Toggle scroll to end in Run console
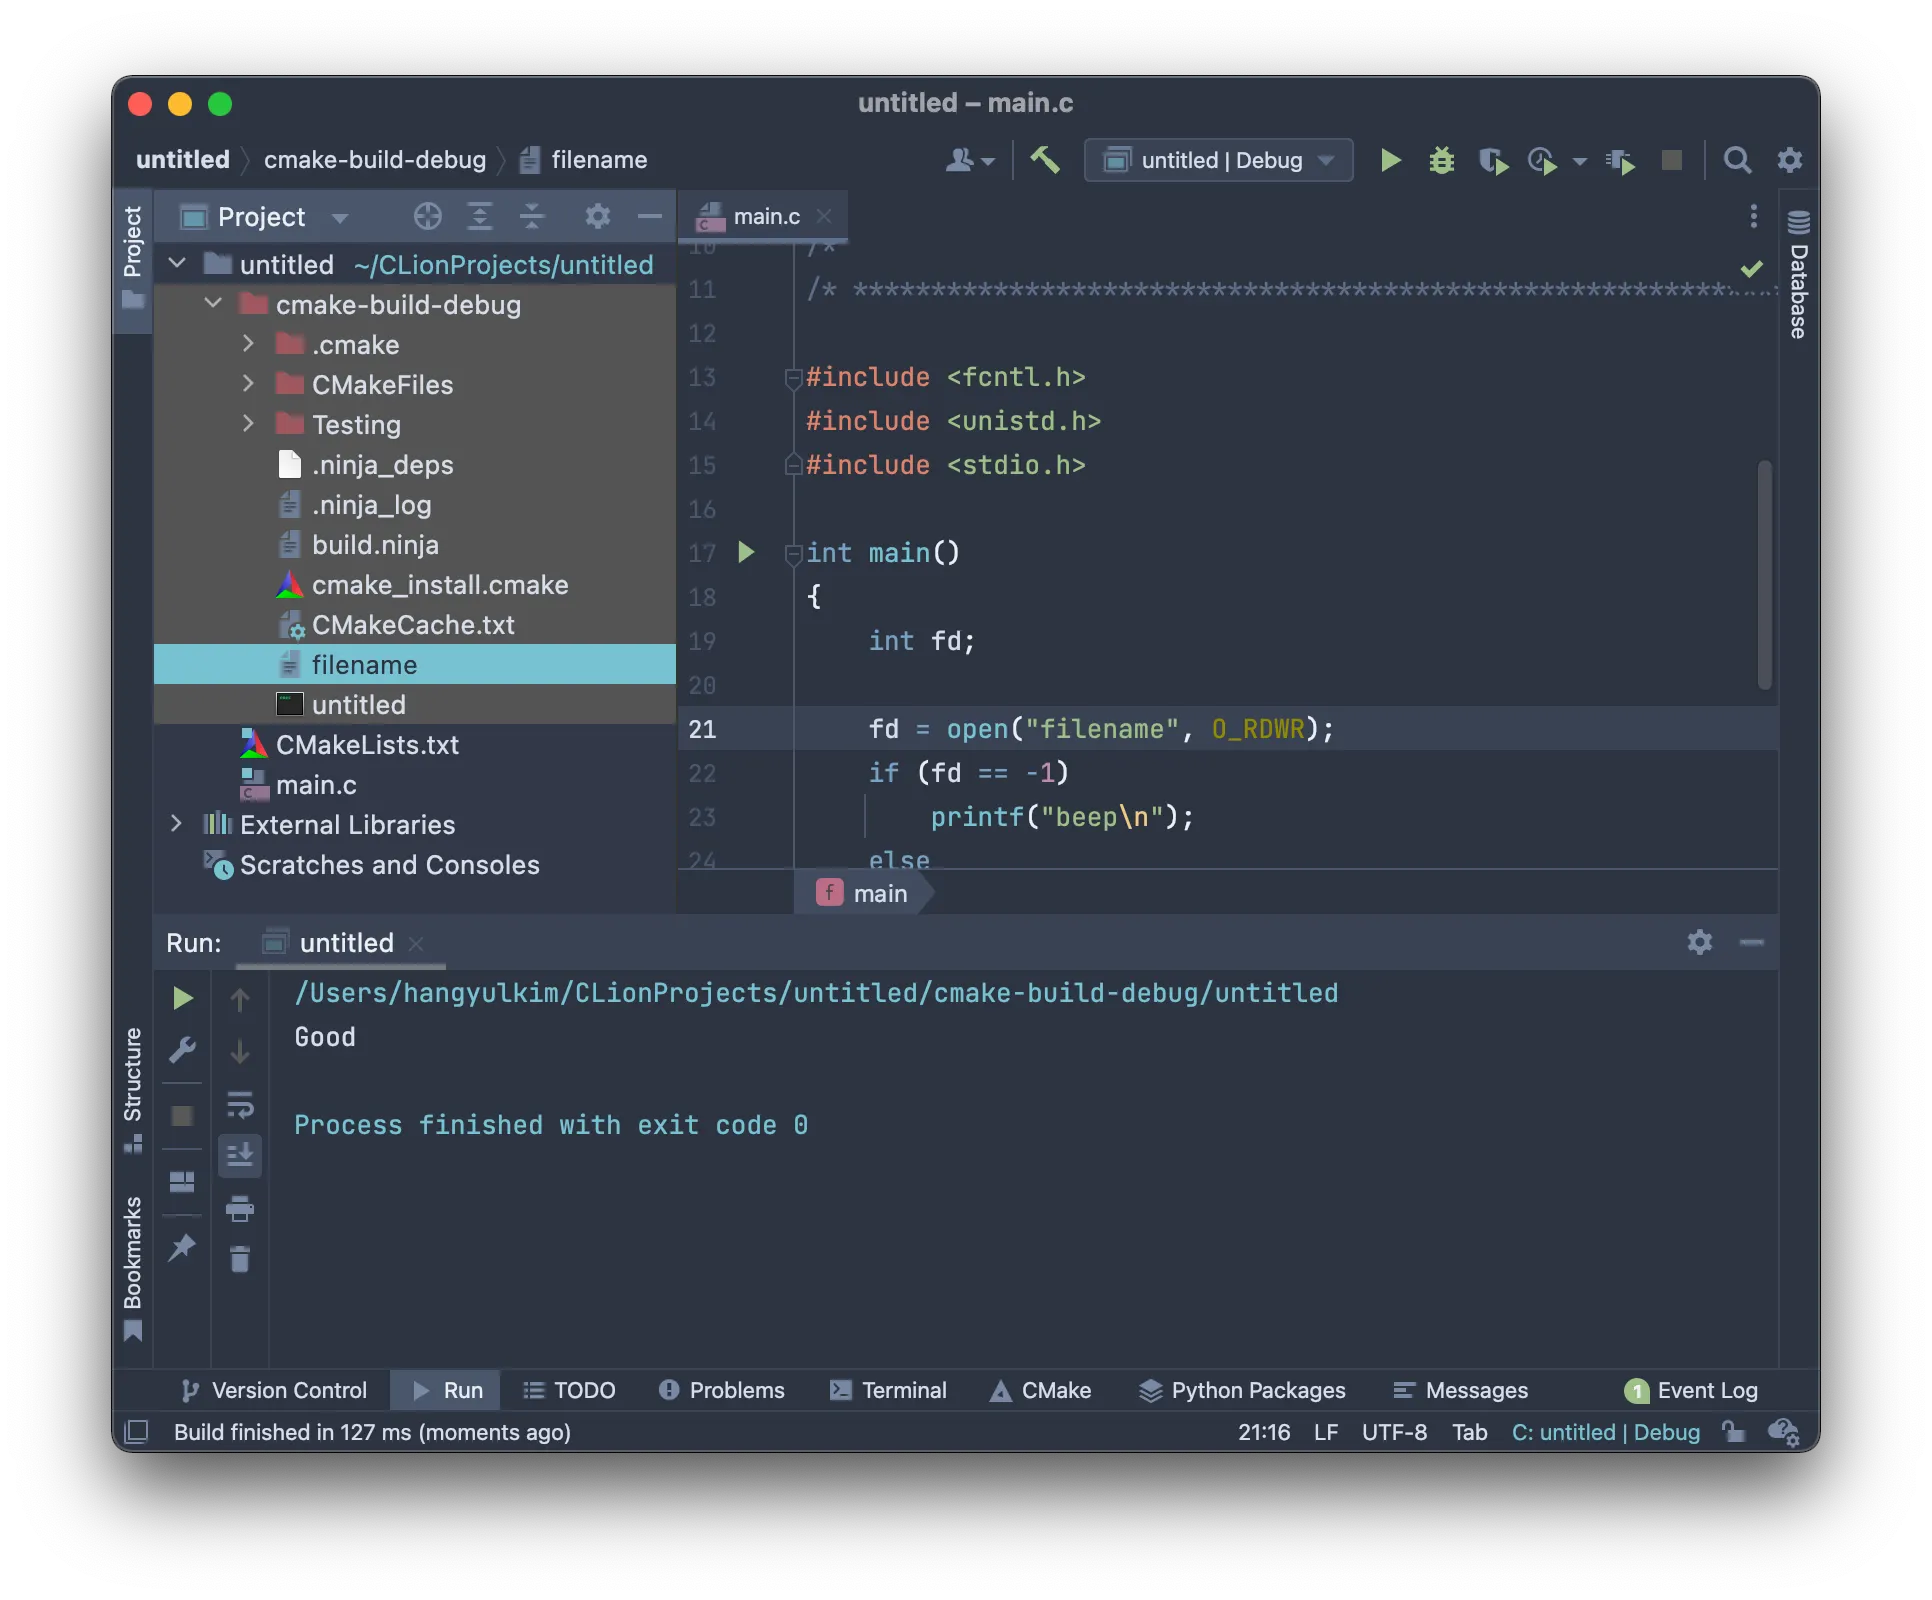This screenshot has width=1932, height=1600. coord(240,1156)
